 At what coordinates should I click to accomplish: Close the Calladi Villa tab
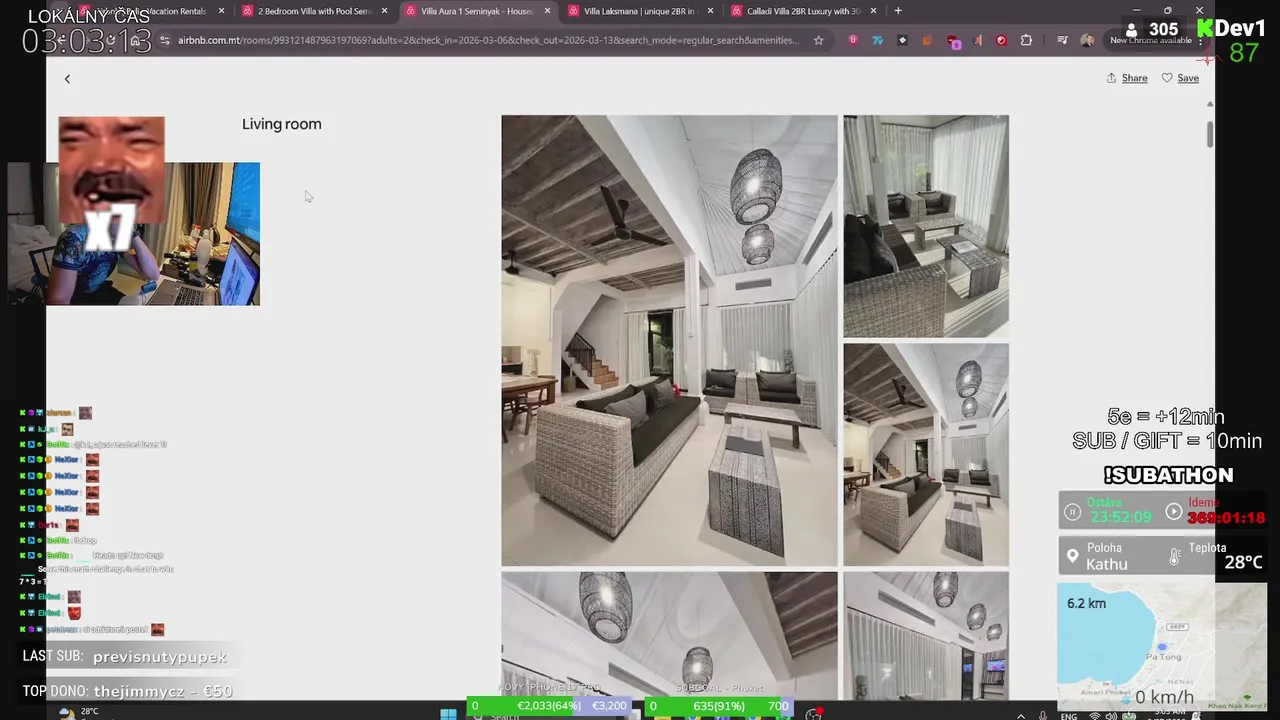click(x=873, y=11)
